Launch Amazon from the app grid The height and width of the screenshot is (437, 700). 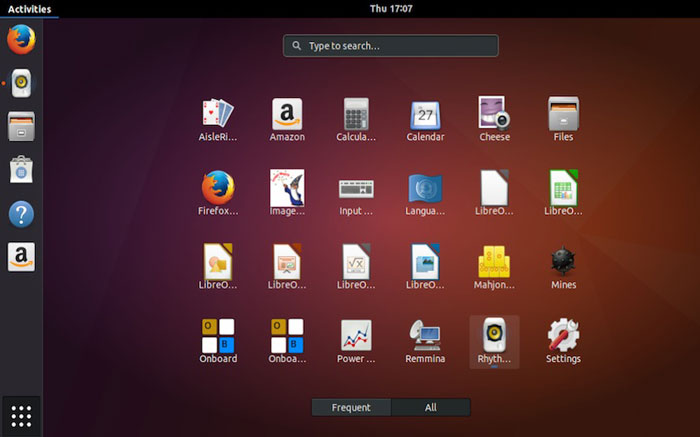coord(287,120)
